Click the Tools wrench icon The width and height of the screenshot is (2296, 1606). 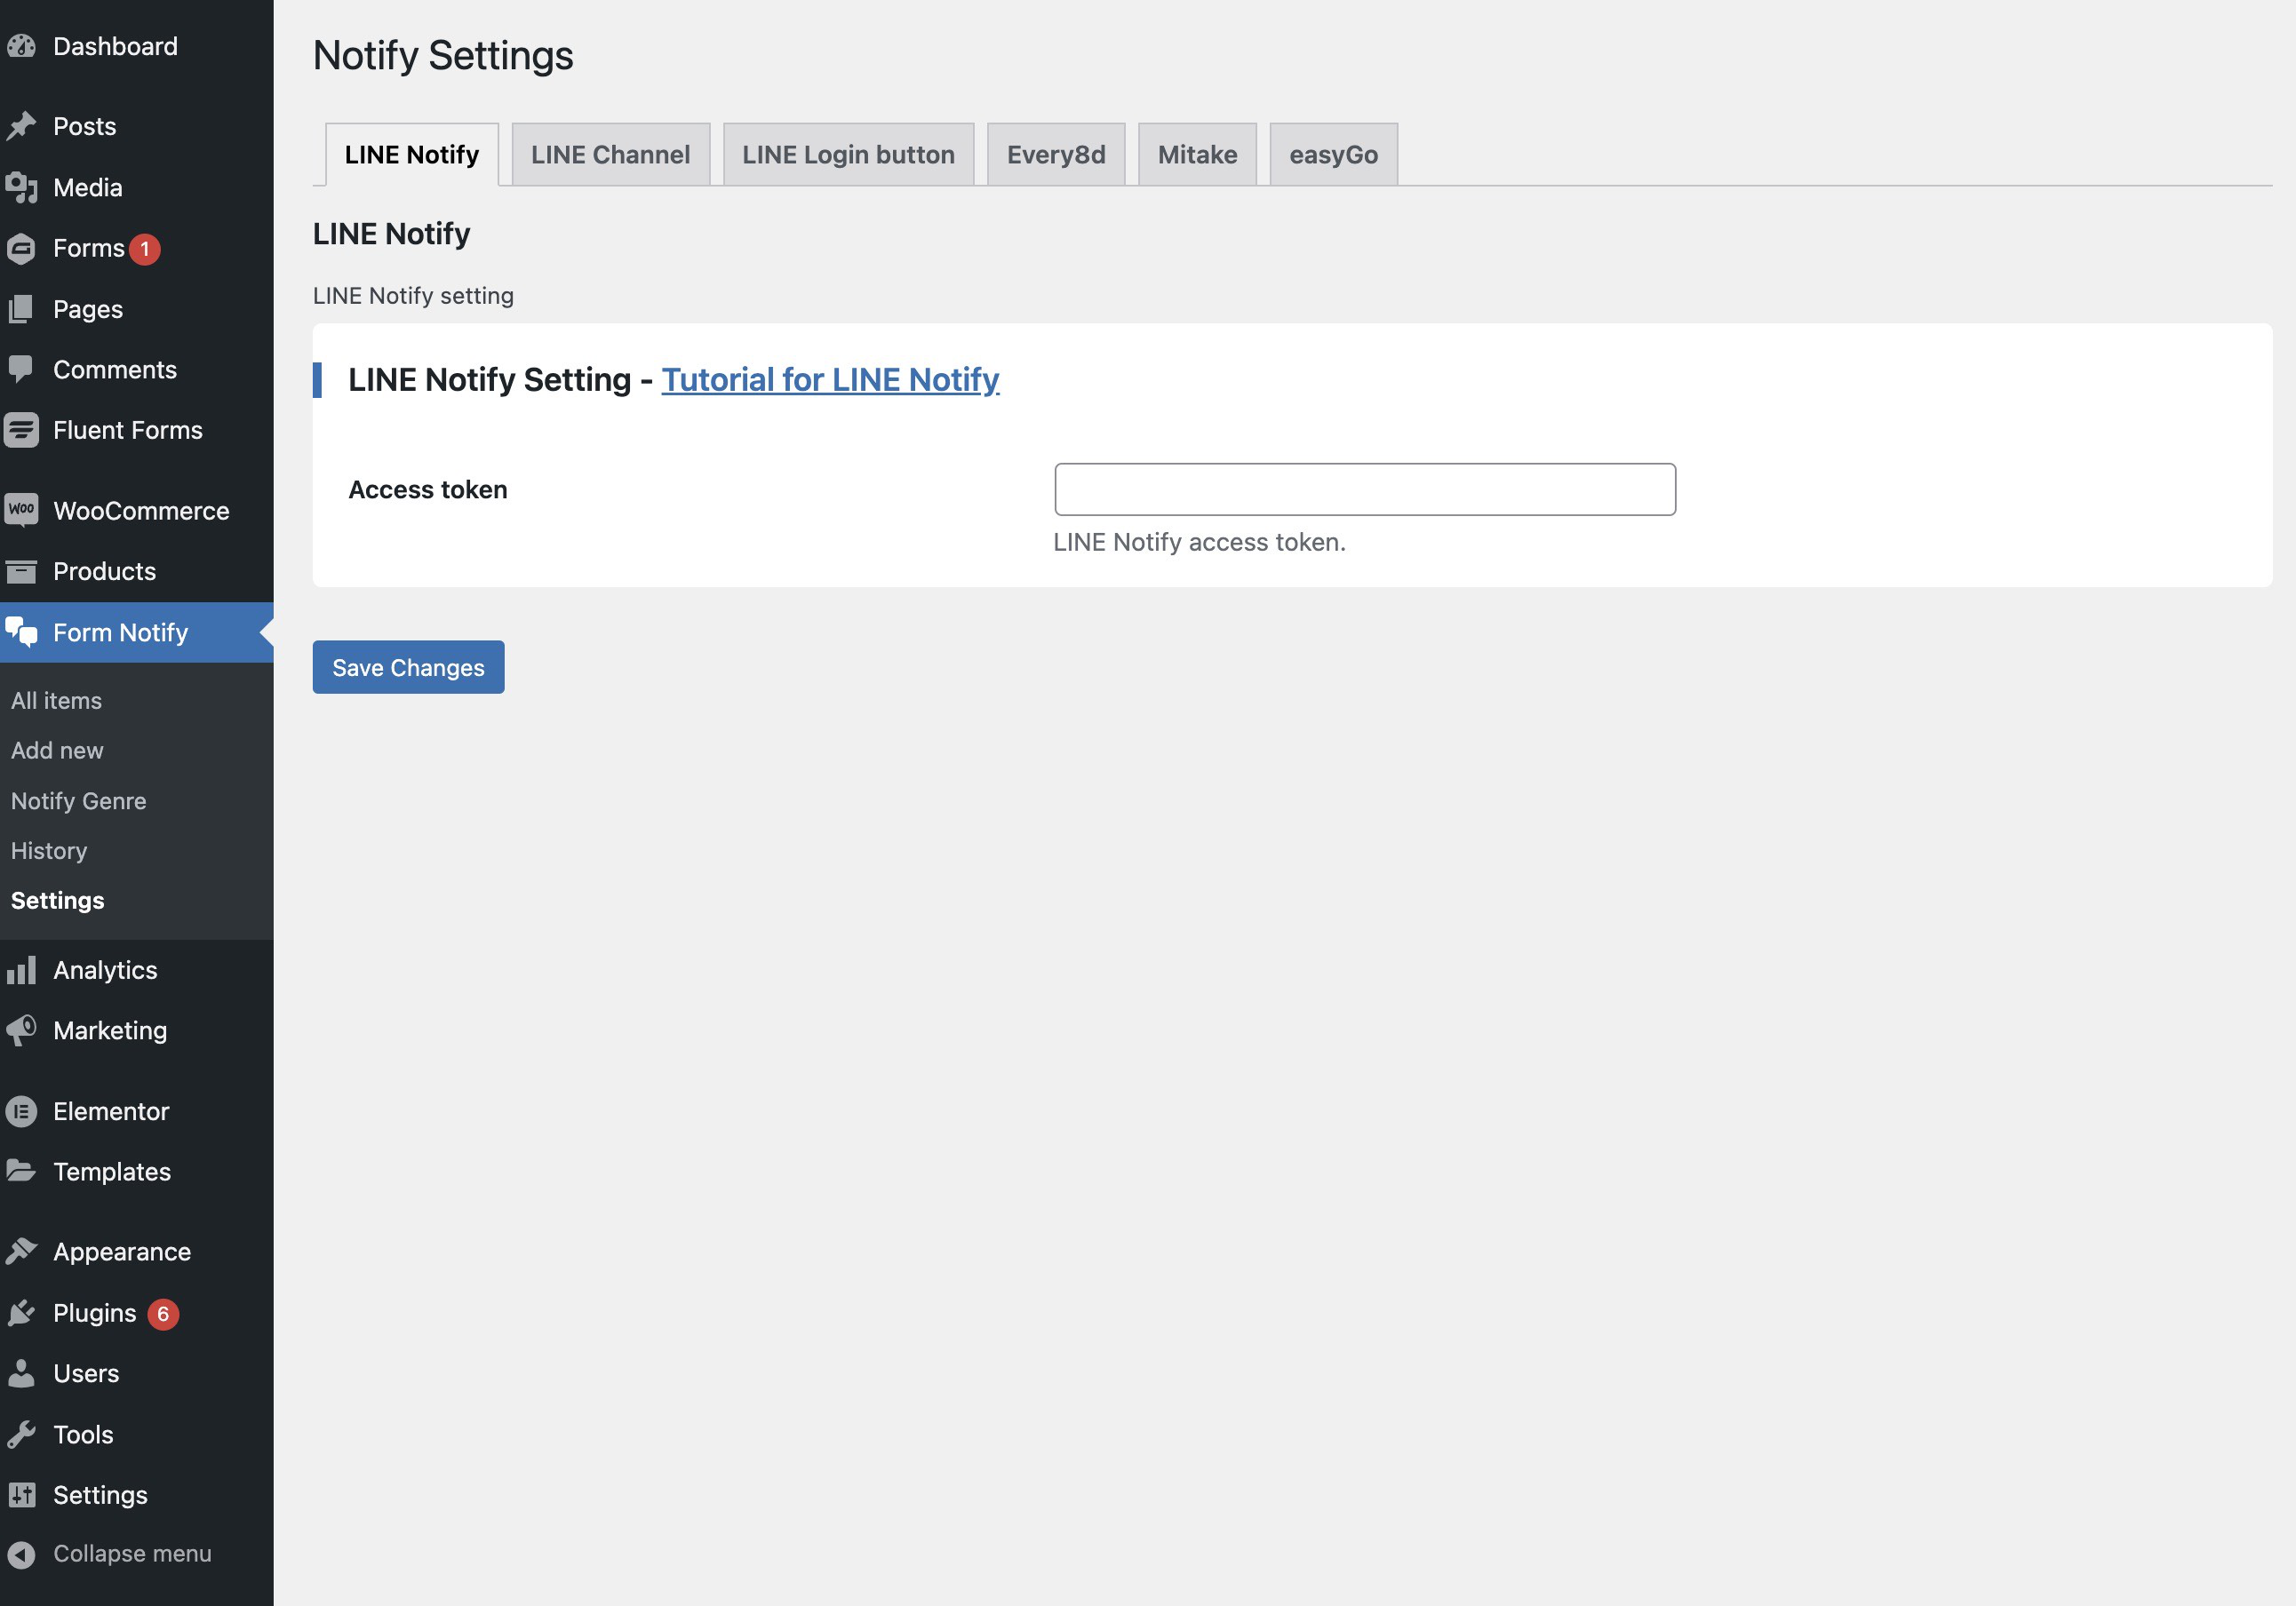pos(21,1434)
